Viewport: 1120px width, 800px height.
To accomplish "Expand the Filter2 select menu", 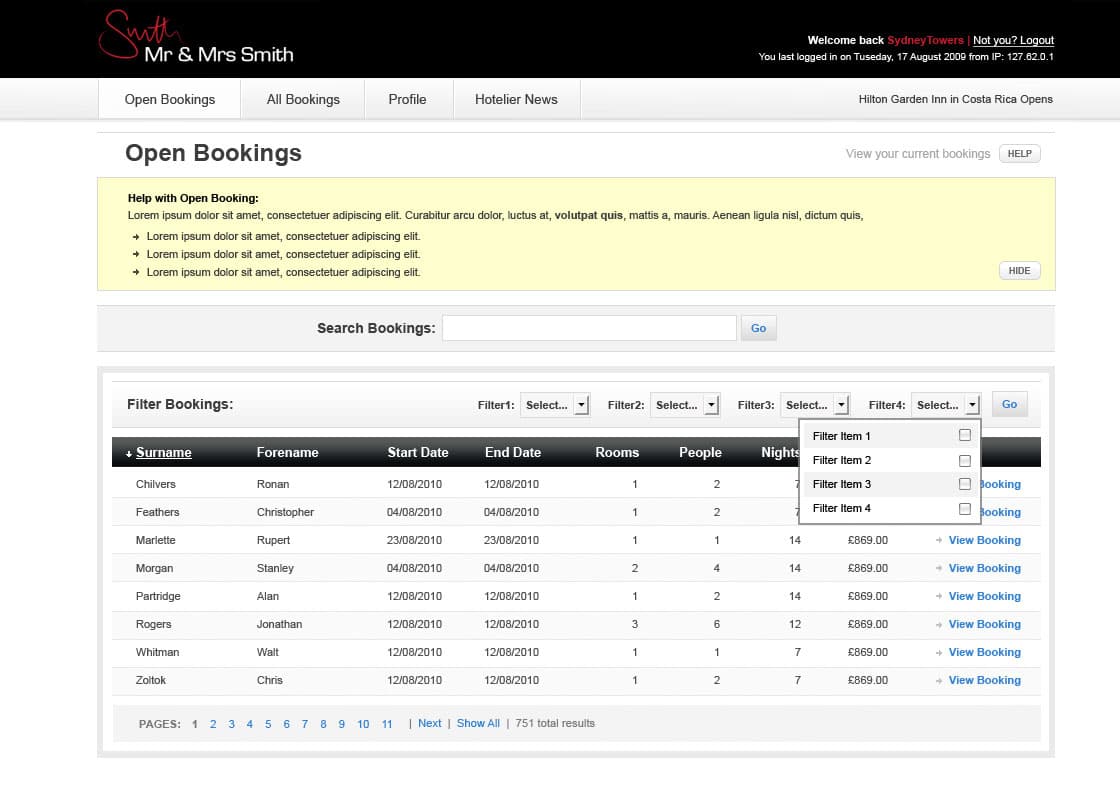I will pyautogui.click(x=711, y=405).
